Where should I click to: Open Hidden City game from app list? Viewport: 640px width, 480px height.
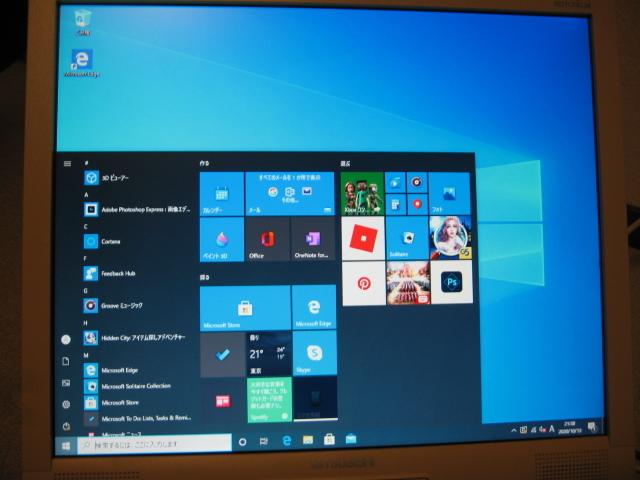137,338
